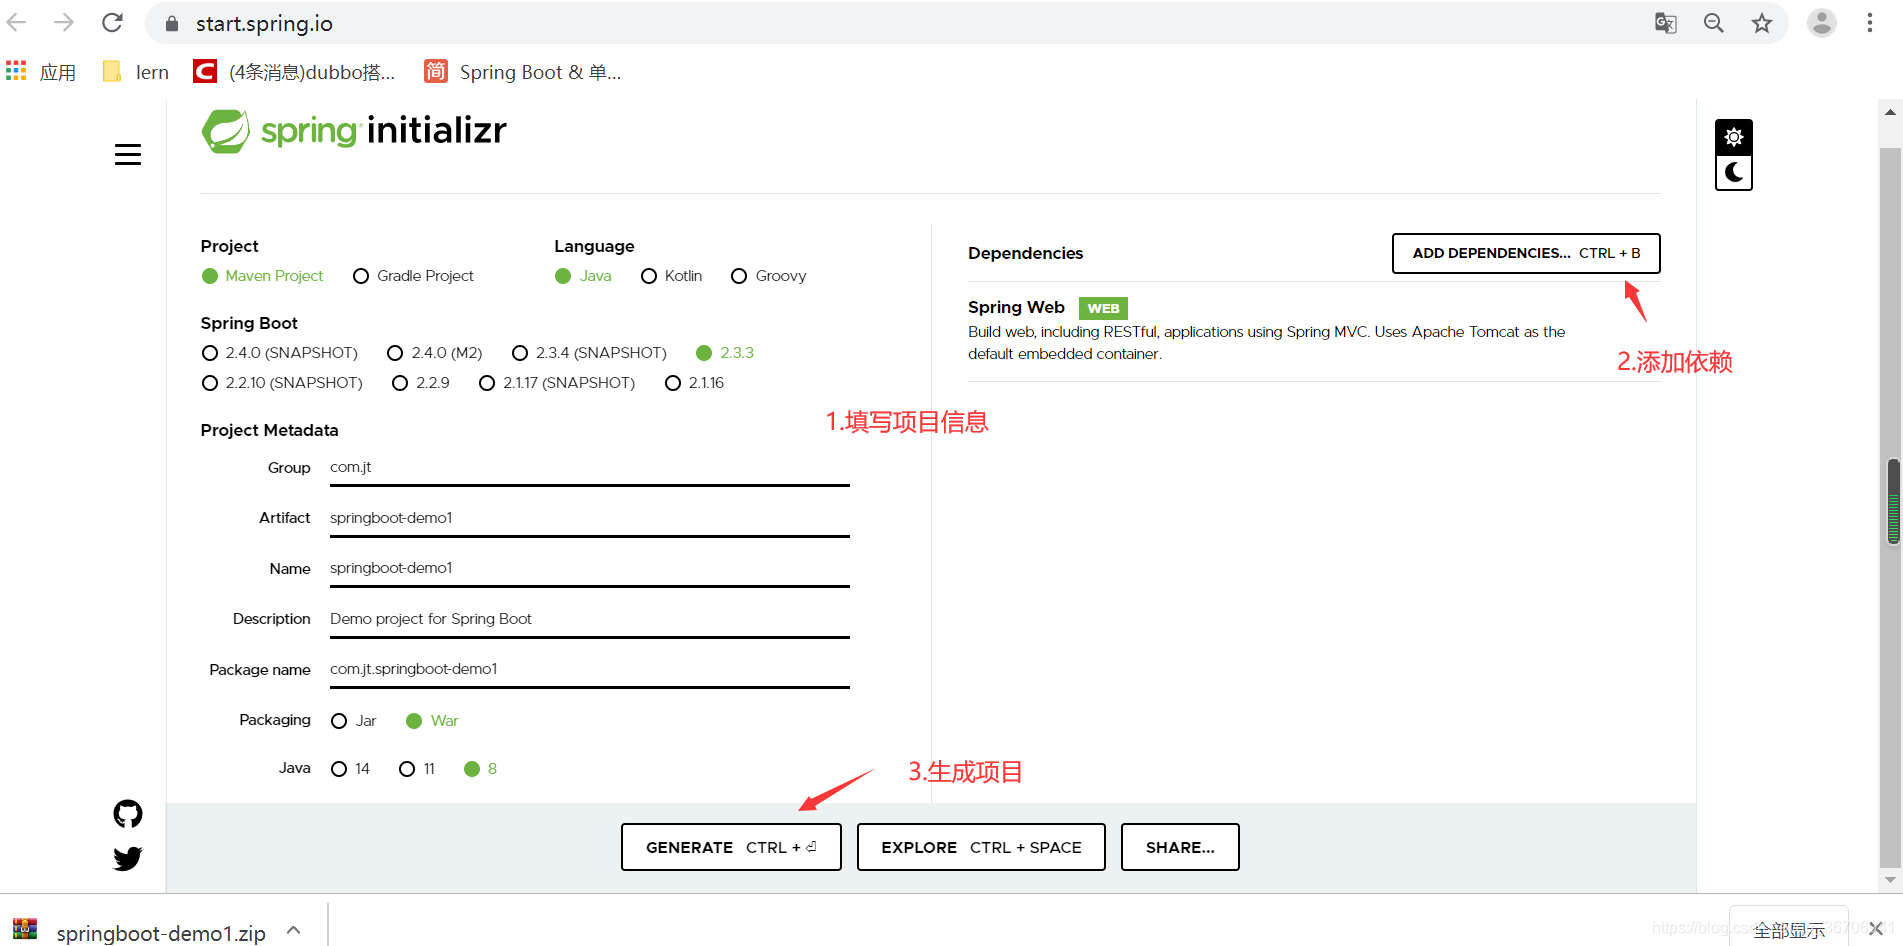Click the WEB tag badge
The image size is (1903, 946).
click(1103, 308)
